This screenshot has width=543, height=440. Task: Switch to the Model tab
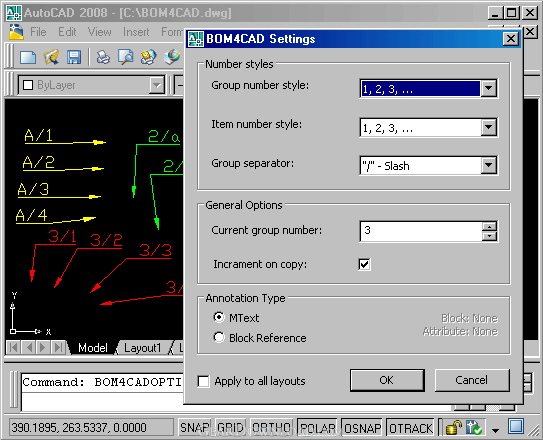[92, 348]
